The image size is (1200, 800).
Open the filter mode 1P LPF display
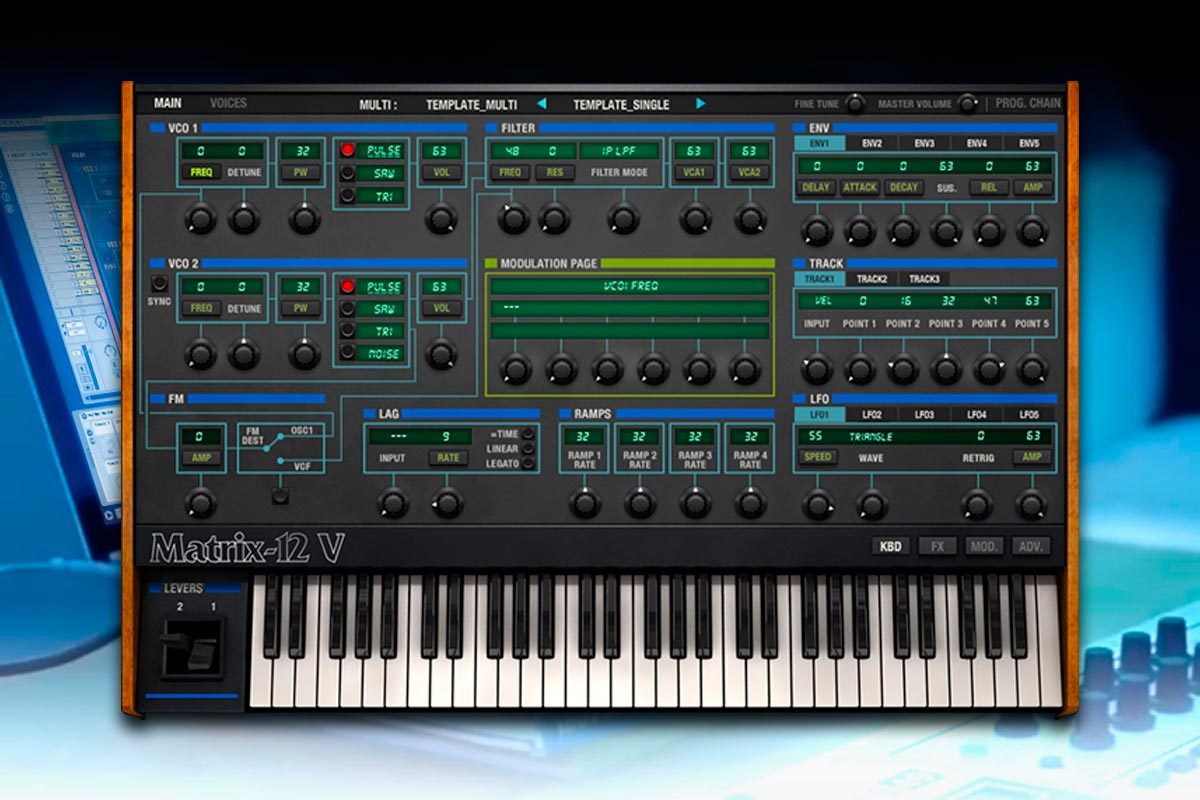point(619,151)
